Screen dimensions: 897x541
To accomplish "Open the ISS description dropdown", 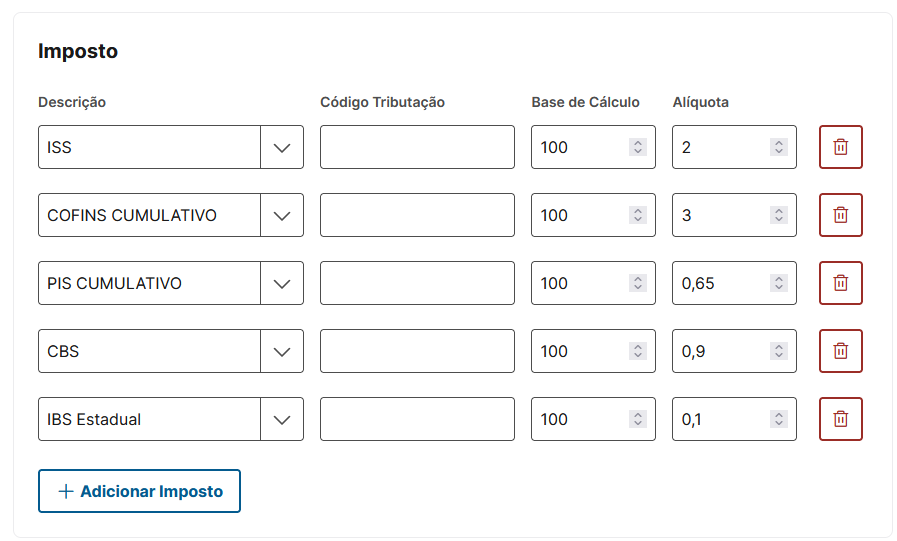I will (x=282, y=147).
